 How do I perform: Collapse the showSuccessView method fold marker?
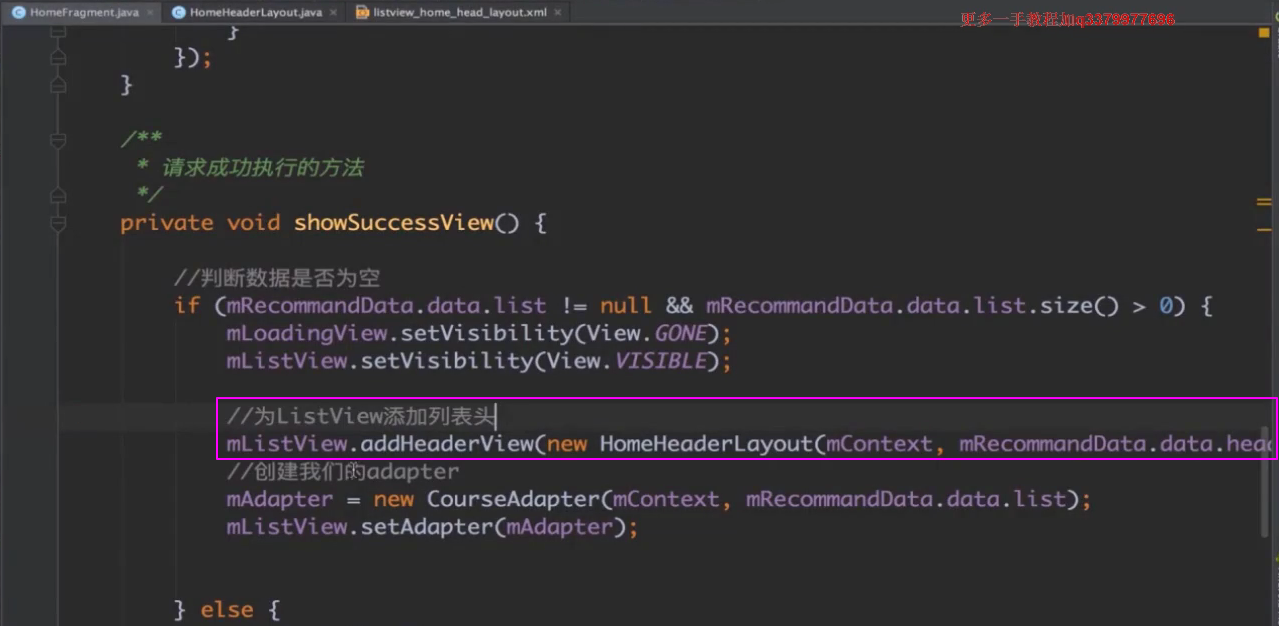(58, 223)
